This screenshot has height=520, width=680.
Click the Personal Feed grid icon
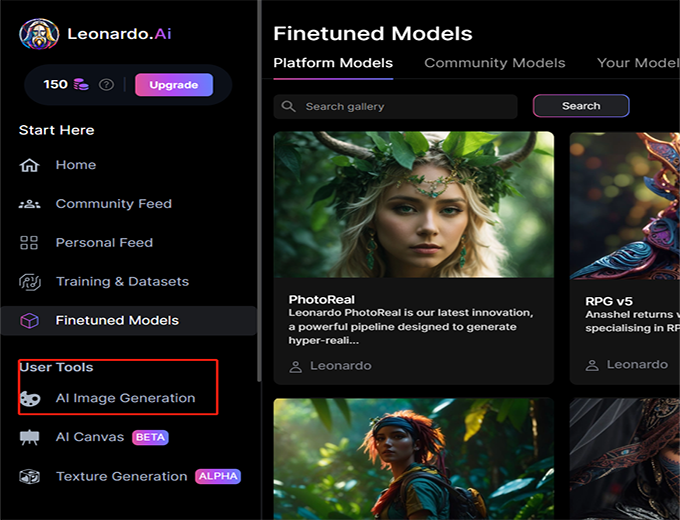[x=29, y=243]
